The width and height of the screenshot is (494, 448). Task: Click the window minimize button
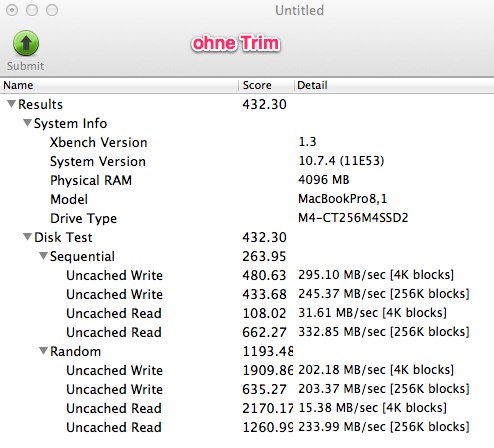click(x=32, y=10)
